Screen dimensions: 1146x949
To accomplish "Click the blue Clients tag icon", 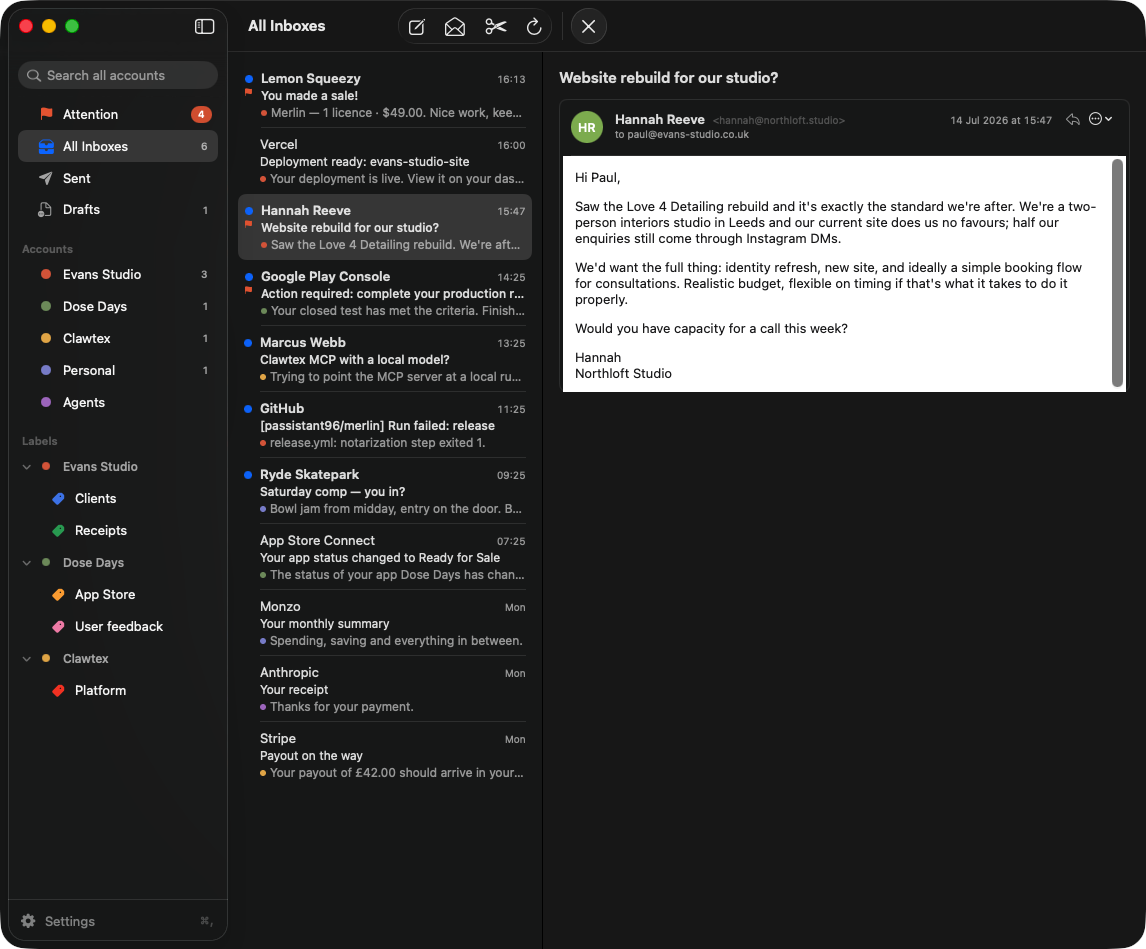I will [x=58, y=499].
